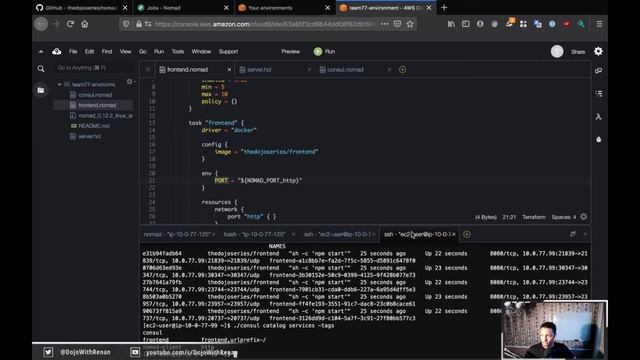The width and height of the screenshot is (640, 360).
Task: Maximize the terminal panel
Action: point(573,234)
